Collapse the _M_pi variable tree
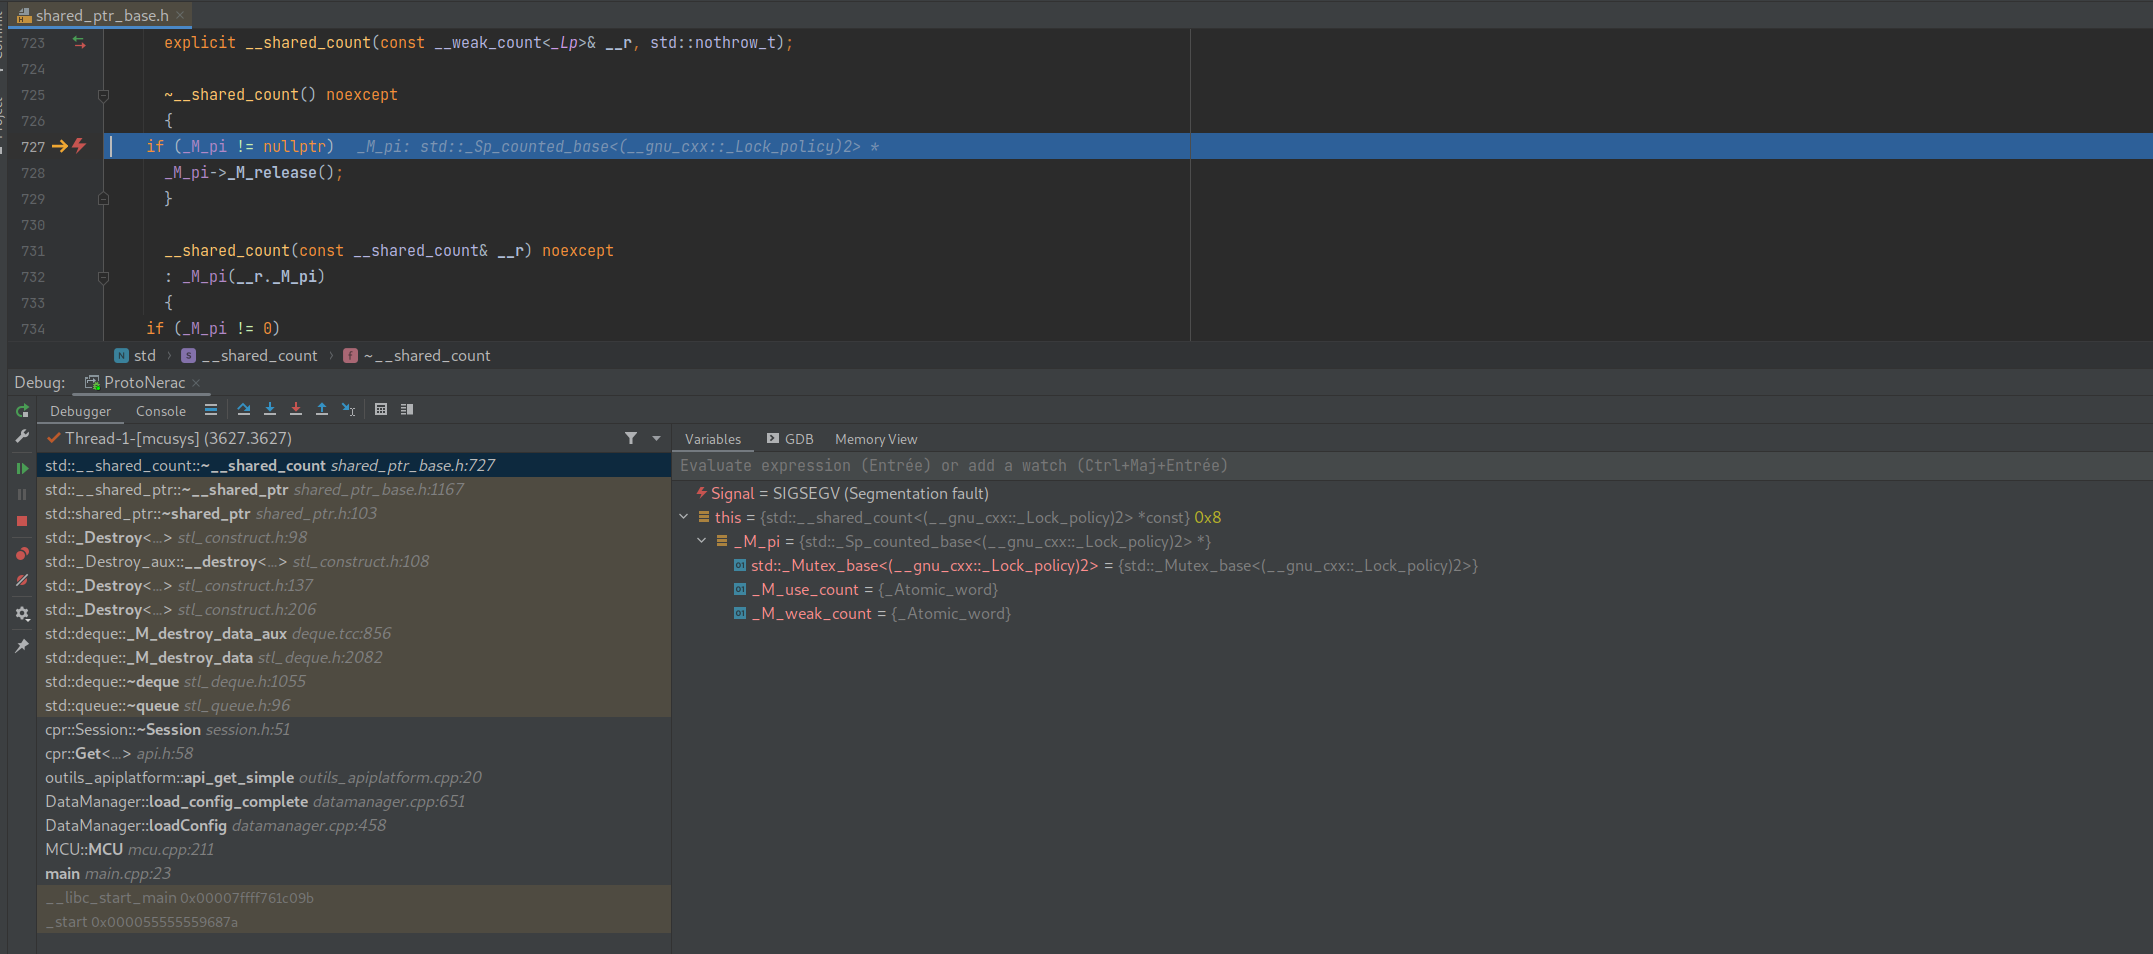 [701, 540]
